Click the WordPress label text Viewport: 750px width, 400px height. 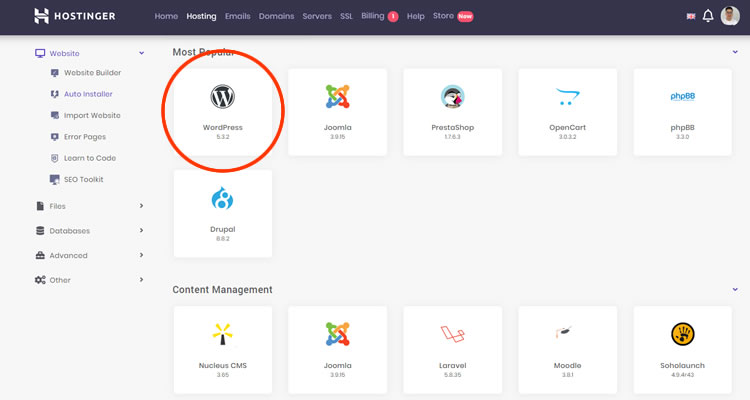(222, 127)
